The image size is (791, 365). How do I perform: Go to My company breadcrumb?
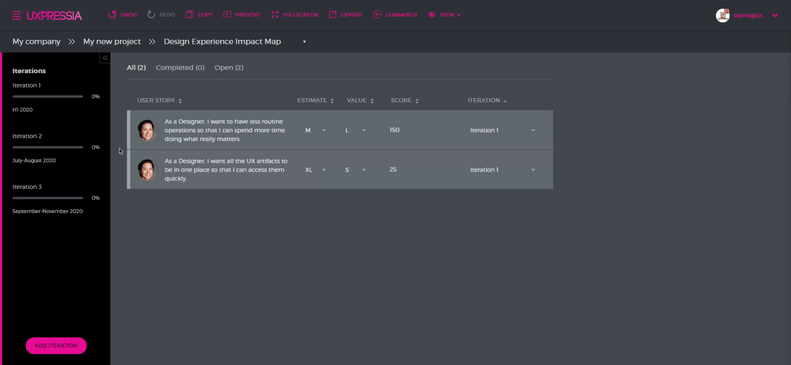[36, 41]
